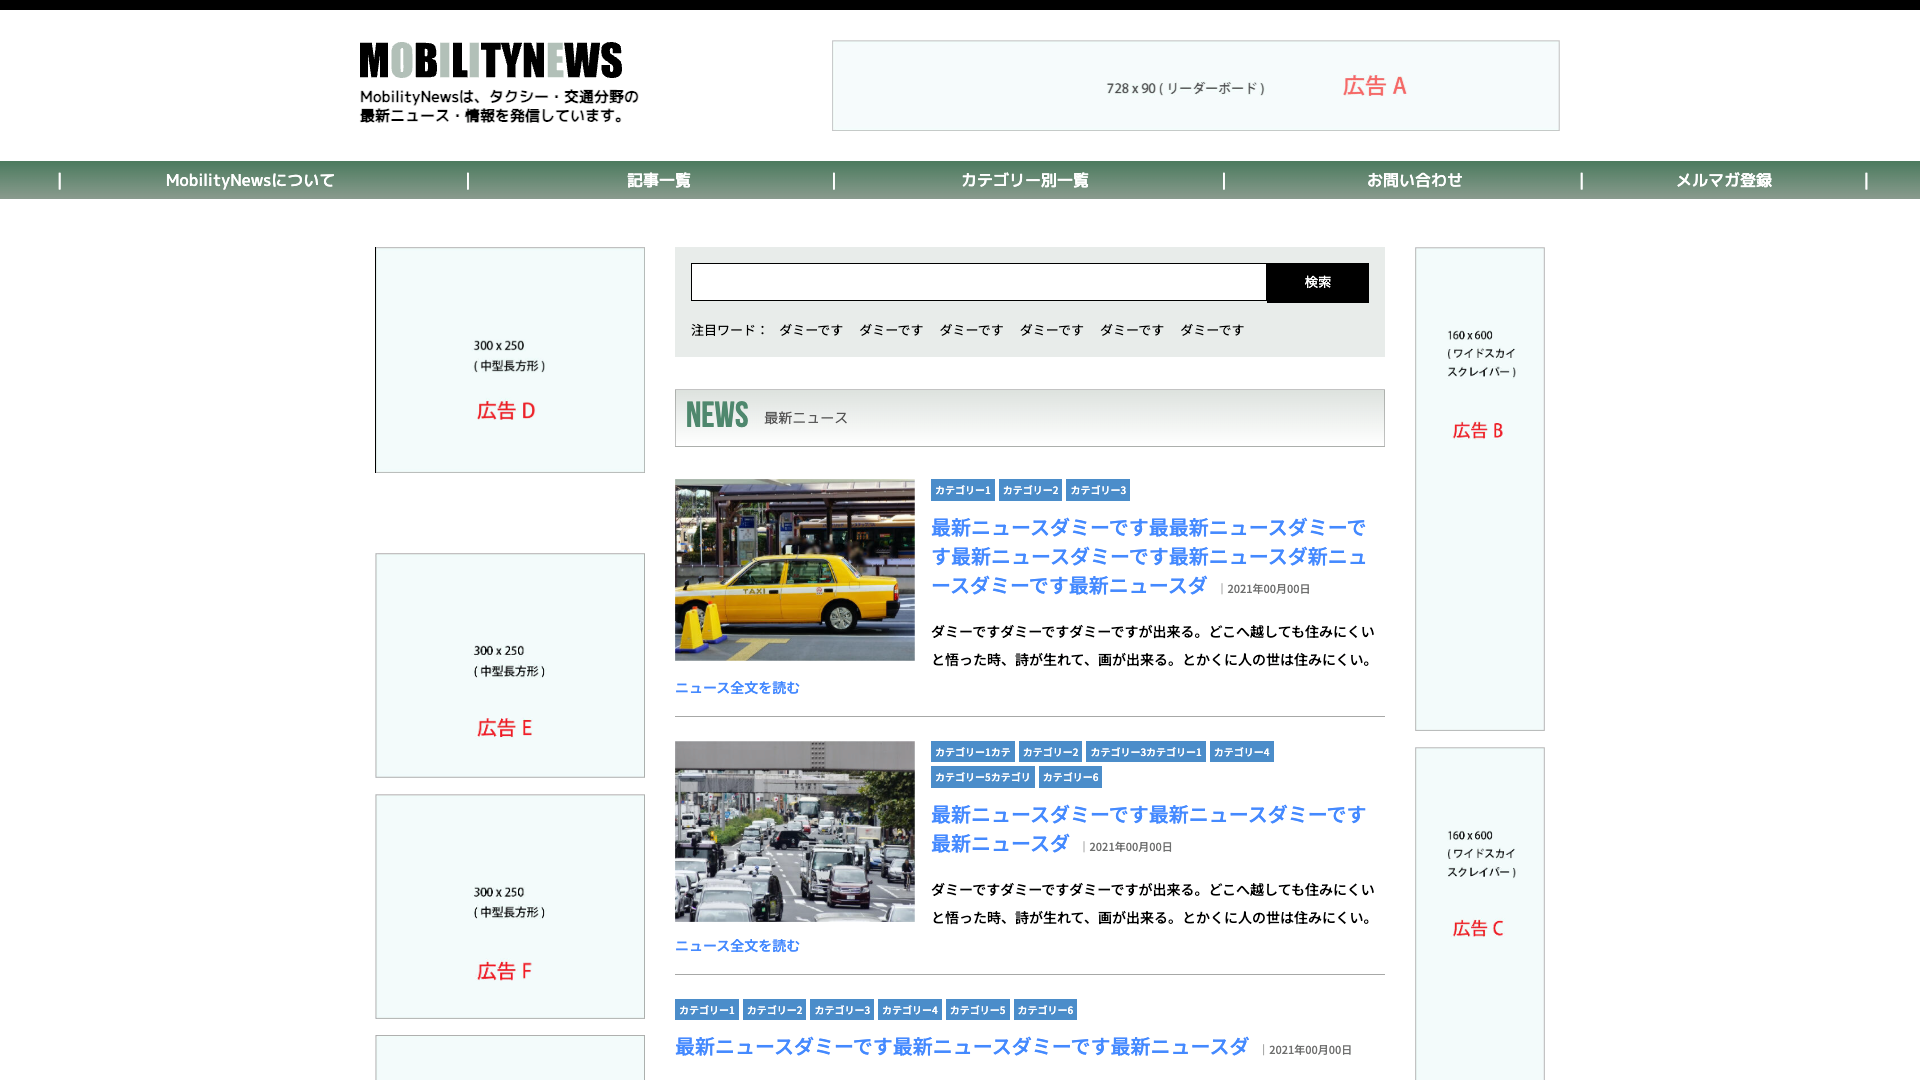Click the 広告 E rectangle banner

pyautogui.click(x=510, y=665)
